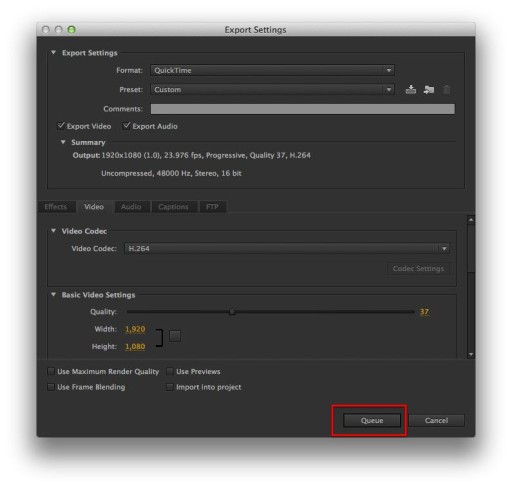512x488 pixels.
Task: Toggle the Export Audio checkbox
Action: click(126, 126)
